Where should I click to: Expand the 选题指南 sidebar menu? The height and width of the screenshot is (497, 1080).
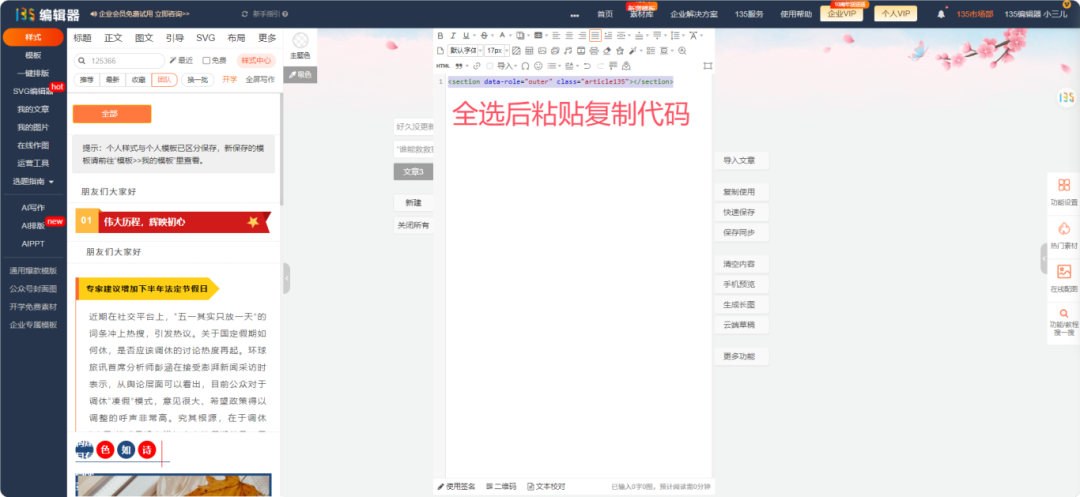(33, 182)
